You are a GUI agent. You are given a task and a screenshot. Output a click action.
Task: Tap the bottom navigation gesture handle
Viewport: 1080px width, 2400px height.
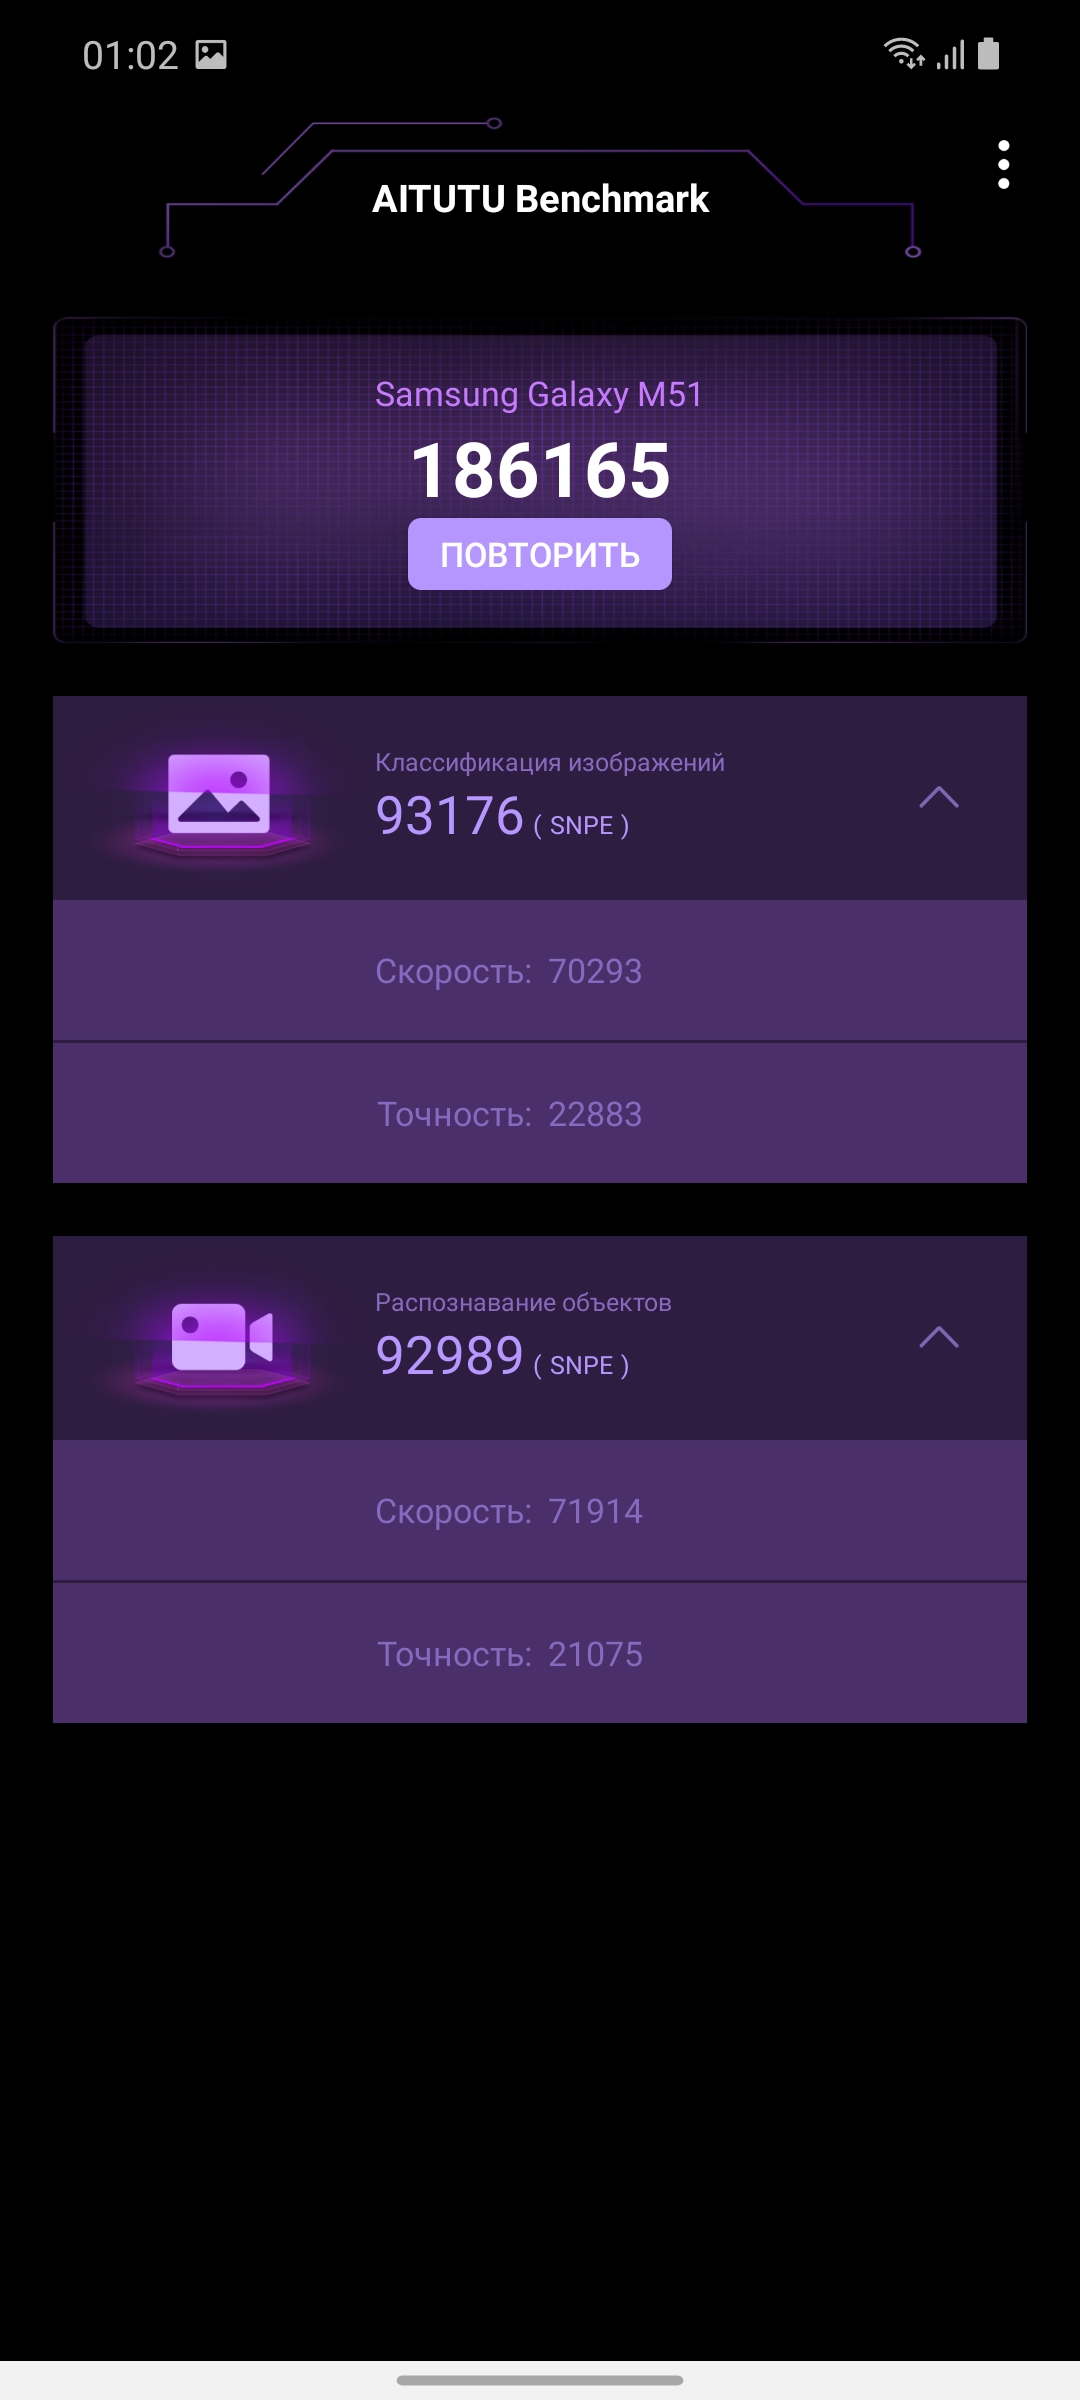tap(540, 2380)
